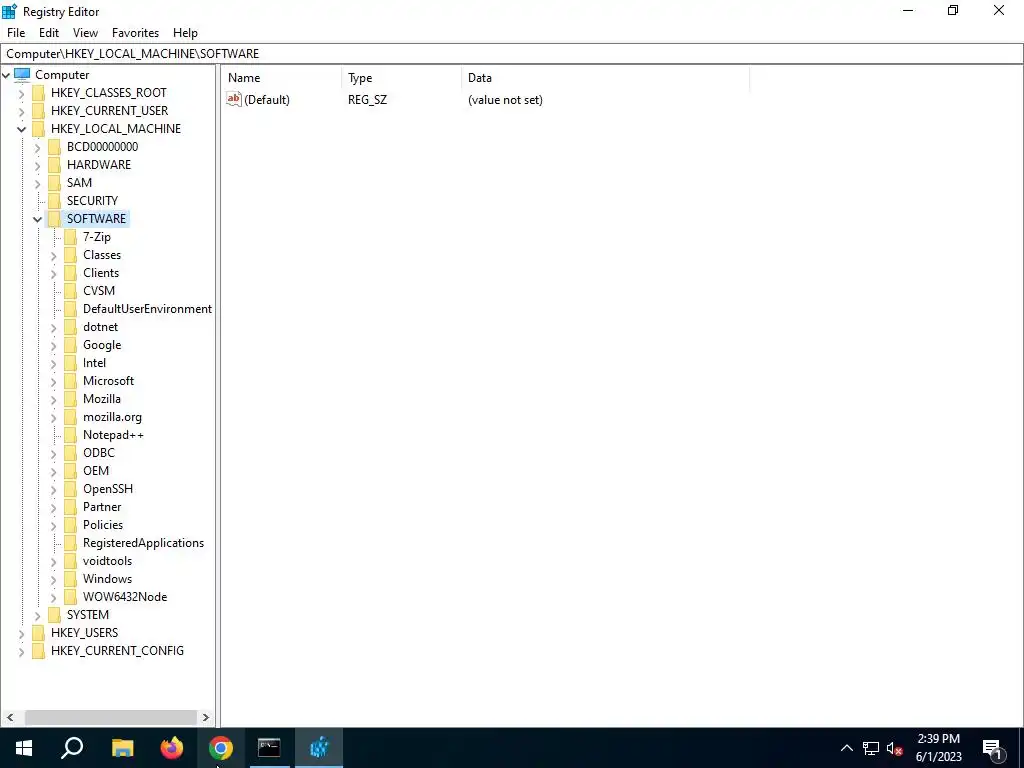Select the dotnet key
Viewport: 1024px width, 768px height.
[x=101, y=327]
